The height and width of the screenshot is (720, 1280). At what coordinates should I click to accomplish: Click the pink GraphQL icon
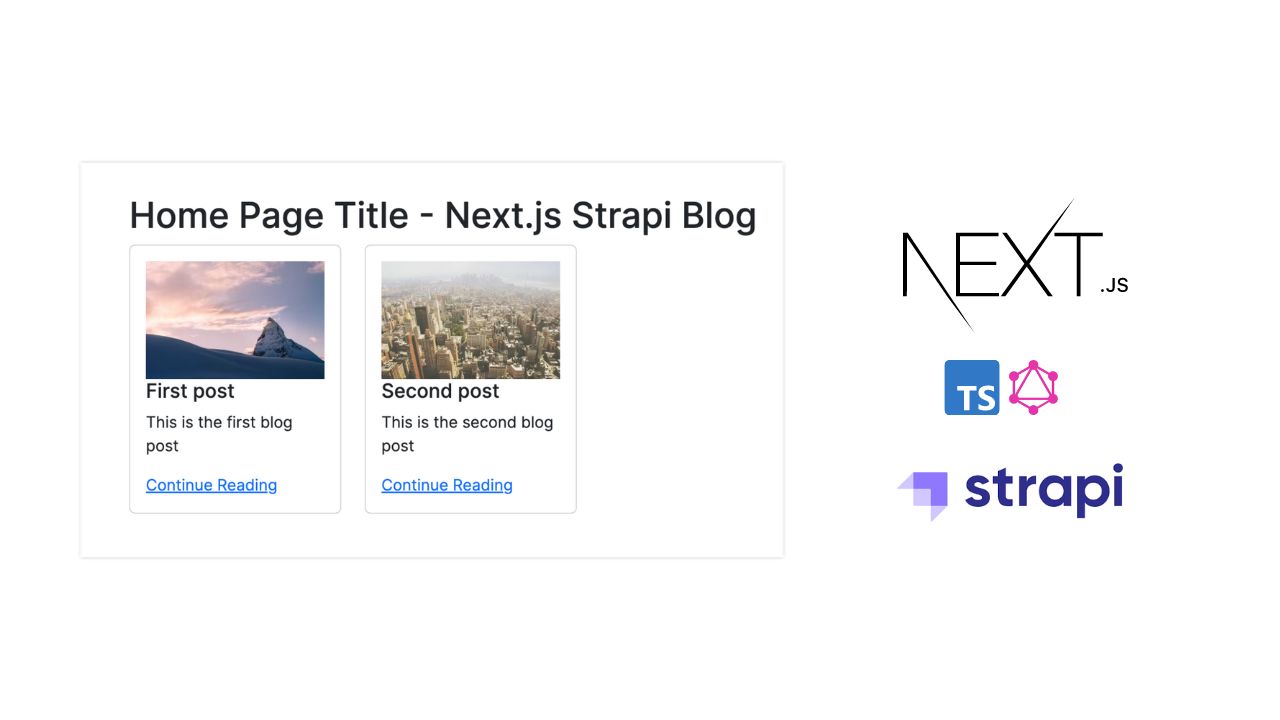[1033, 387]
